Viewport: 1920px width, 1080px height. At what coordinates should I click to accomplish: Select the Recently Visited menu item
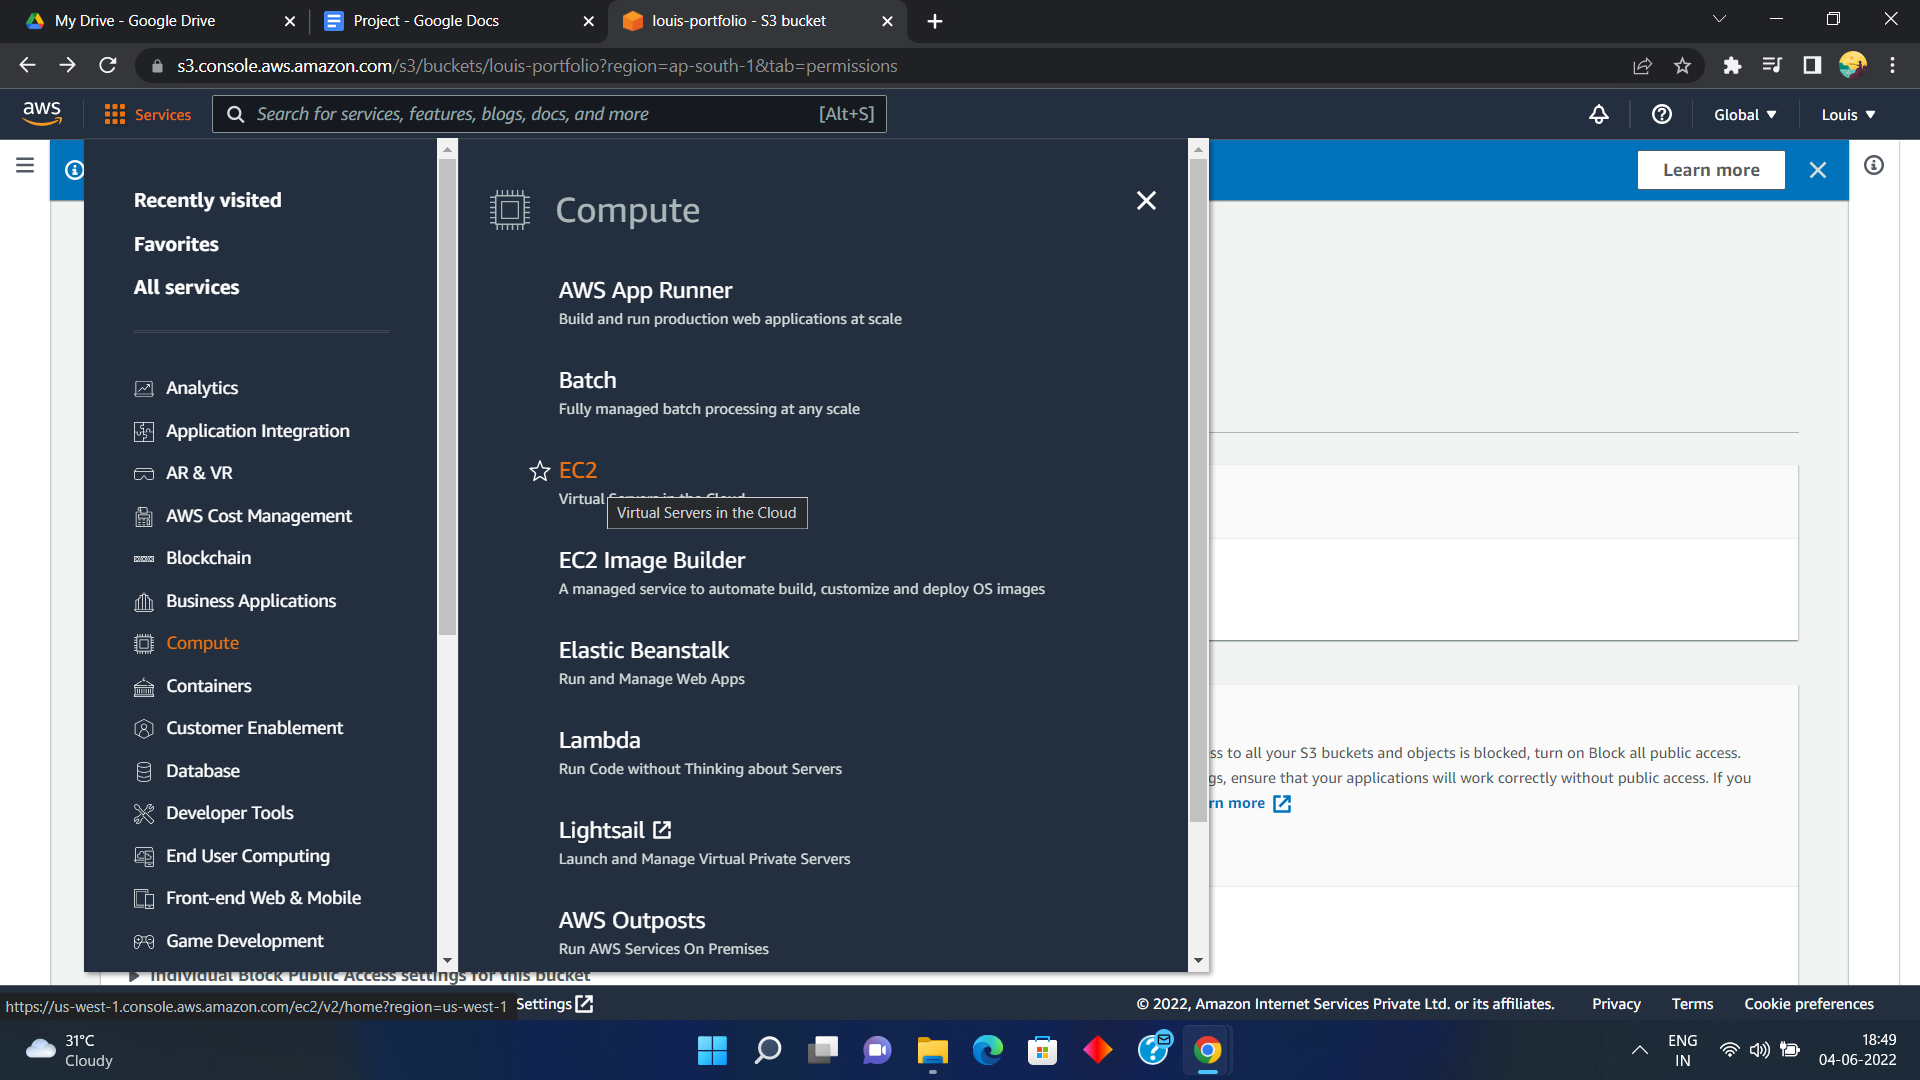coord(207,199)
